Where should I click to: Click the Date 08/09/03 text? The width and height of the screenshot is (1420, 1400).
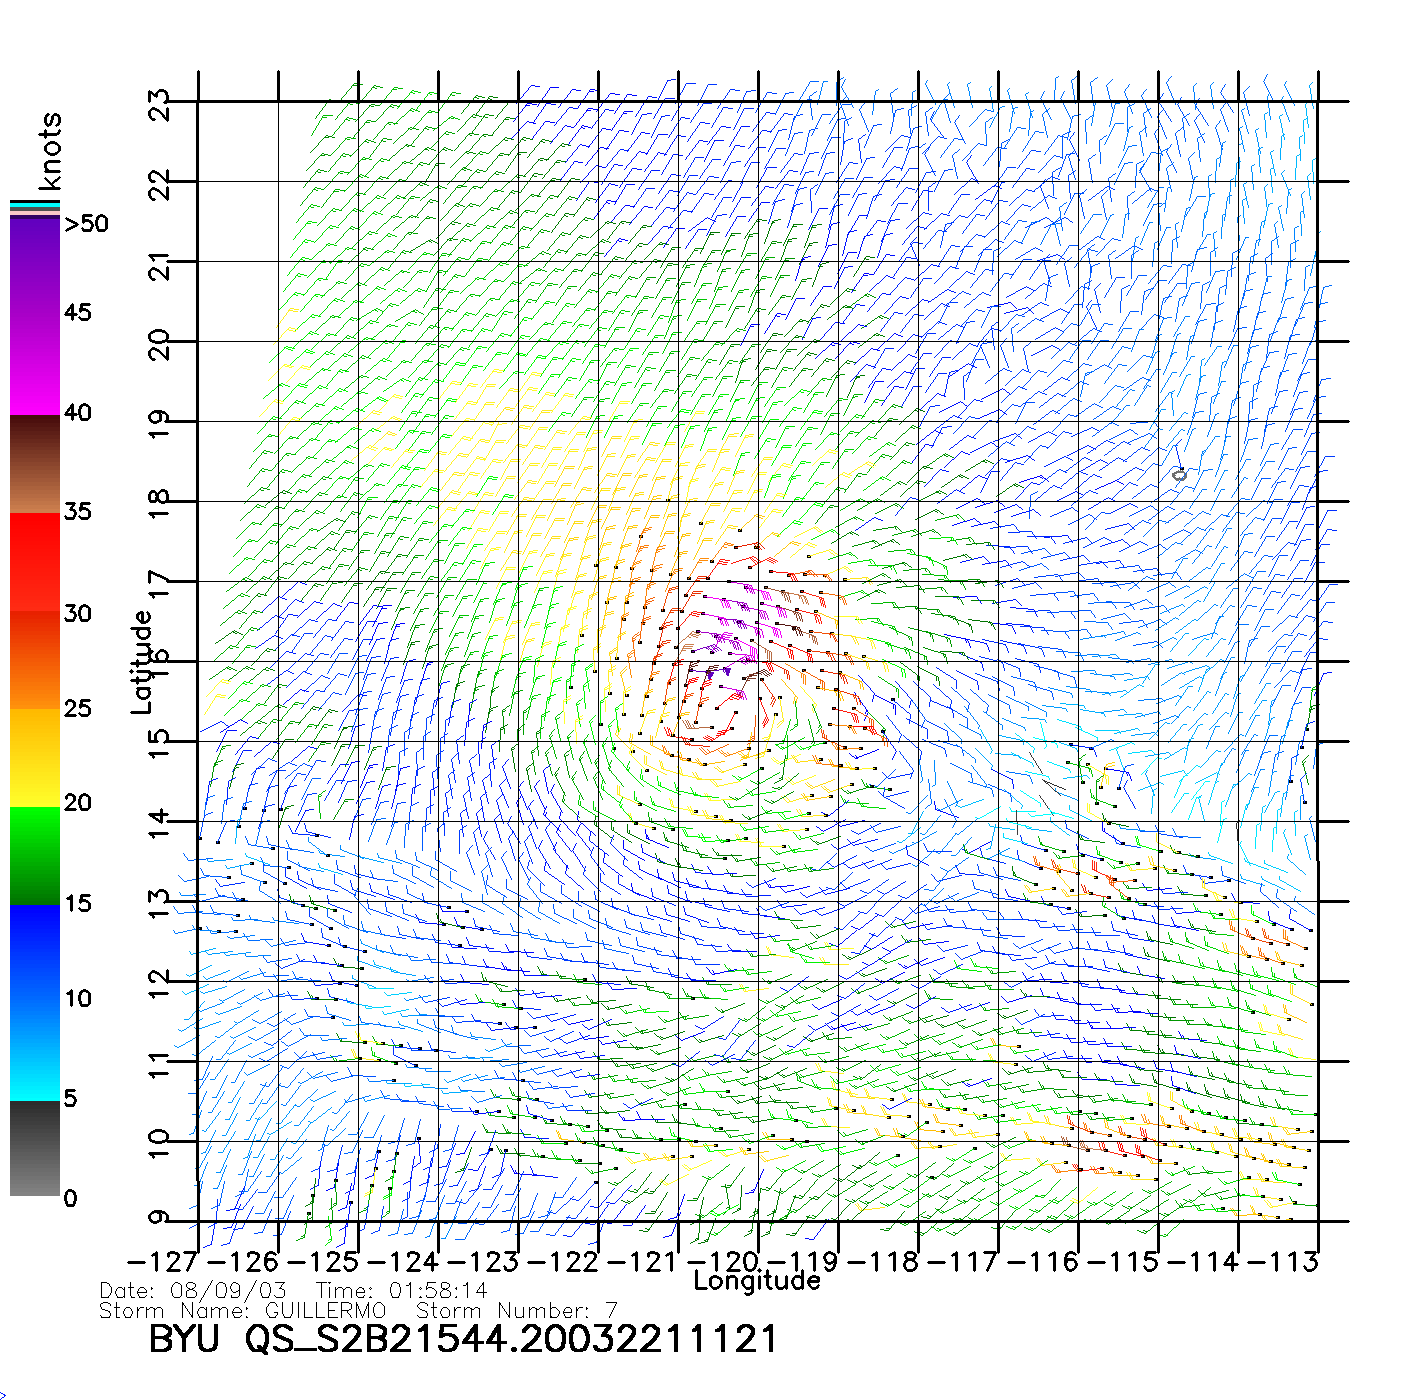(193, 1291)
